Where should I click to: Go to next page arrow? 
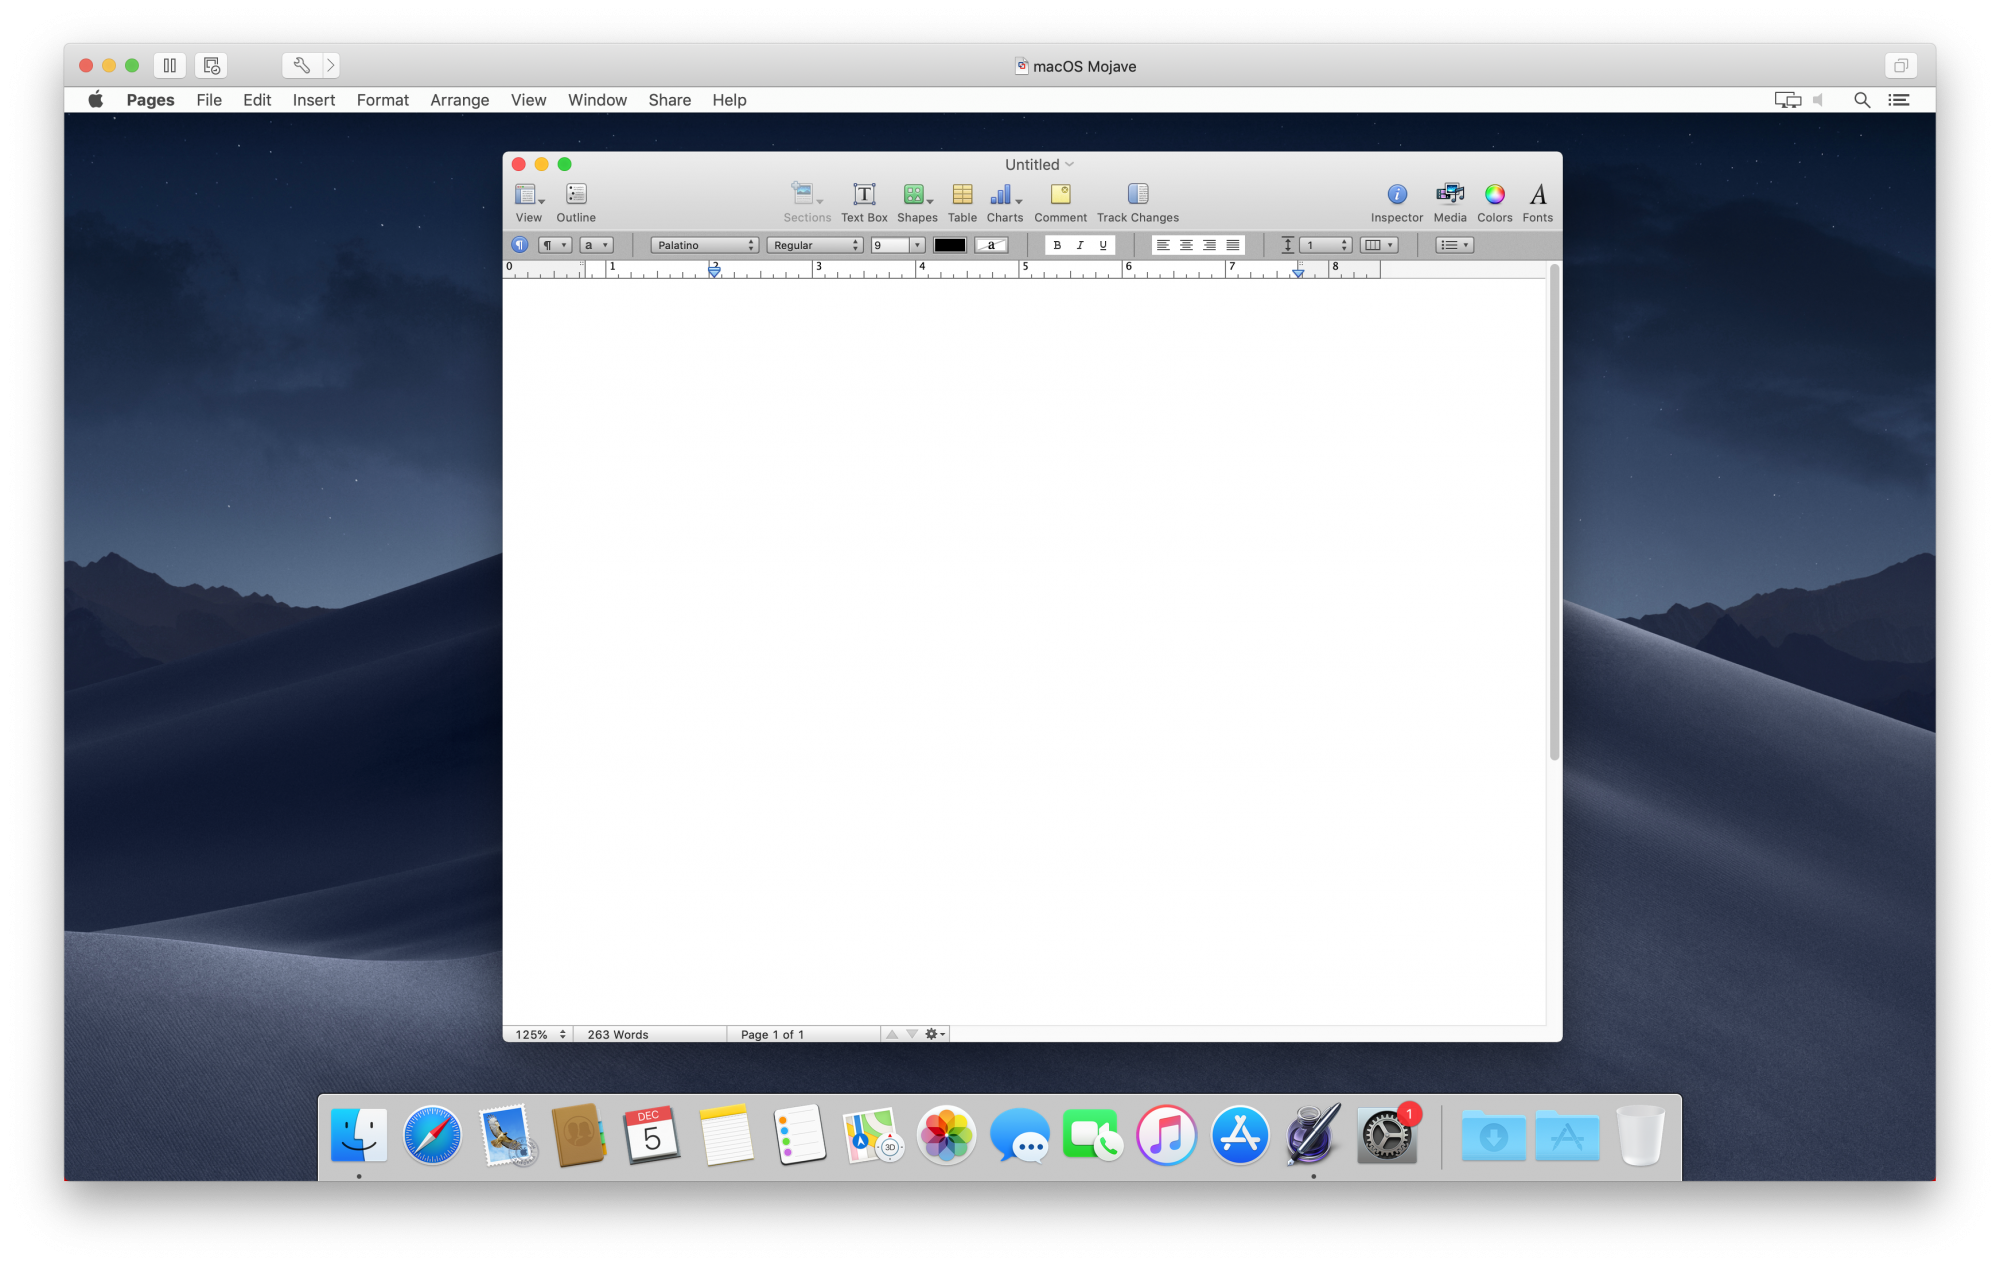(912, 1034)
